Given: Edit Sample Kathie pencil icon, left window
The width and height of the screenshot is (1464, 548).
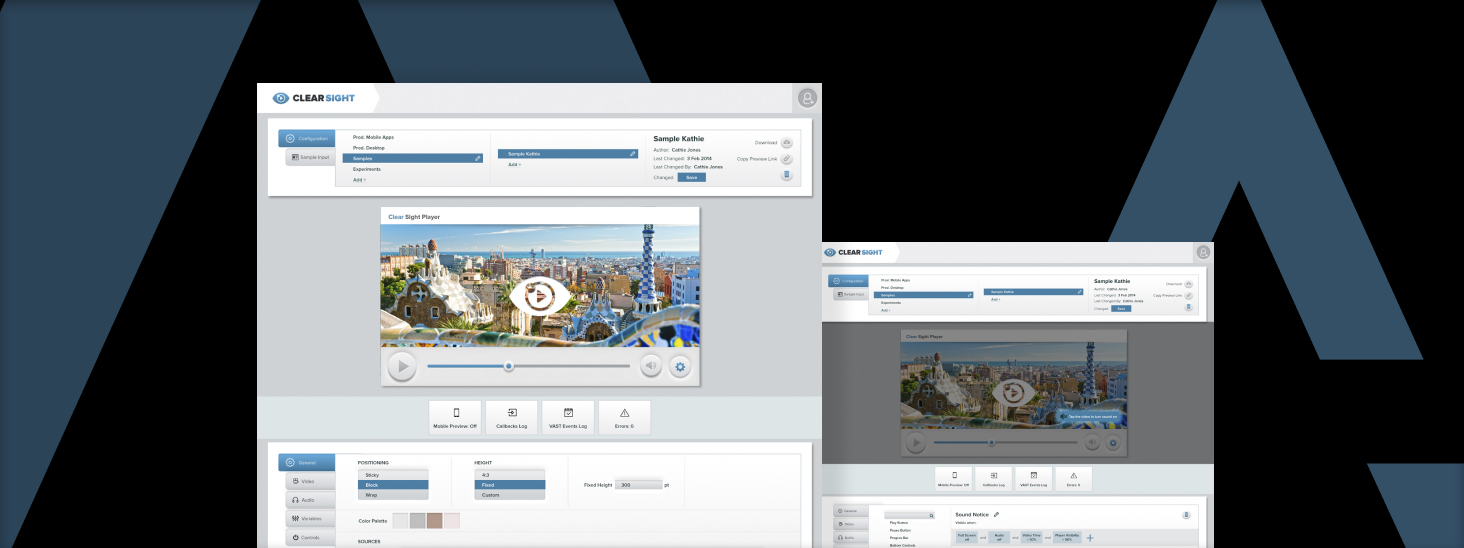Looking at the screenshot, I should [633, 154].
